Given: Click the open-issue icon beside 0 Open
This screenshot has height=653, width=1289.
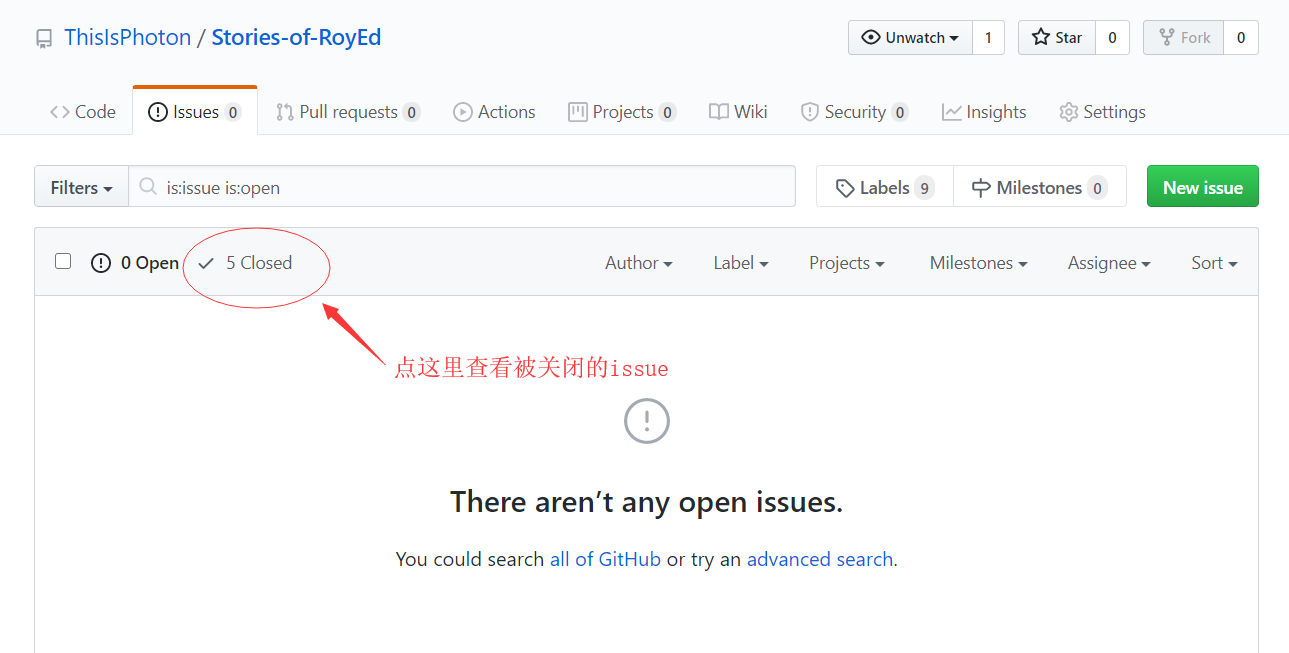Looking at the screenshot, I should [x=101, y=263].
